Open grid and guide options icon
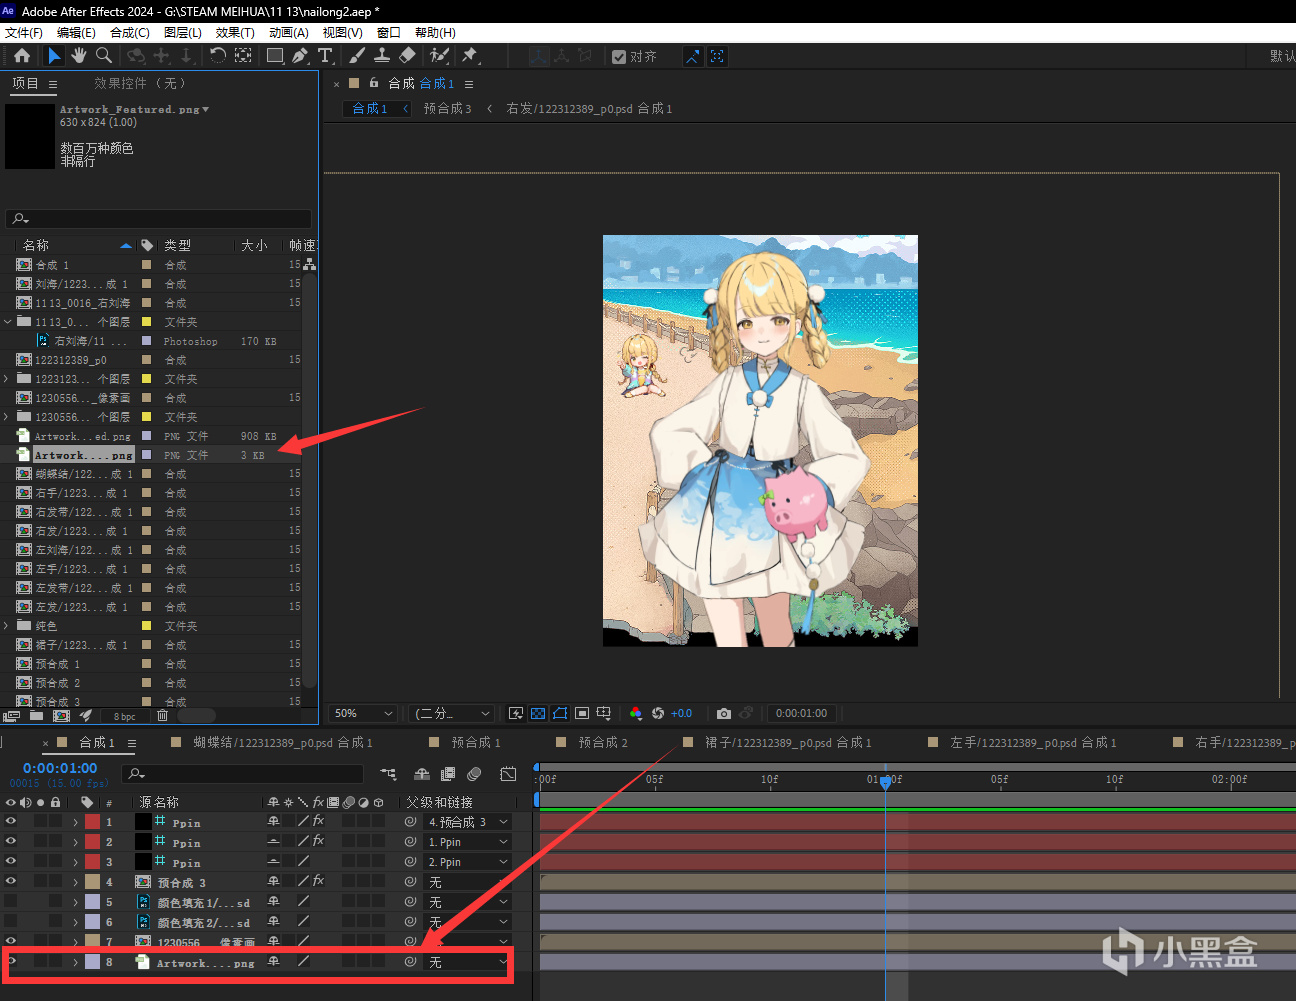 point(604,713)
